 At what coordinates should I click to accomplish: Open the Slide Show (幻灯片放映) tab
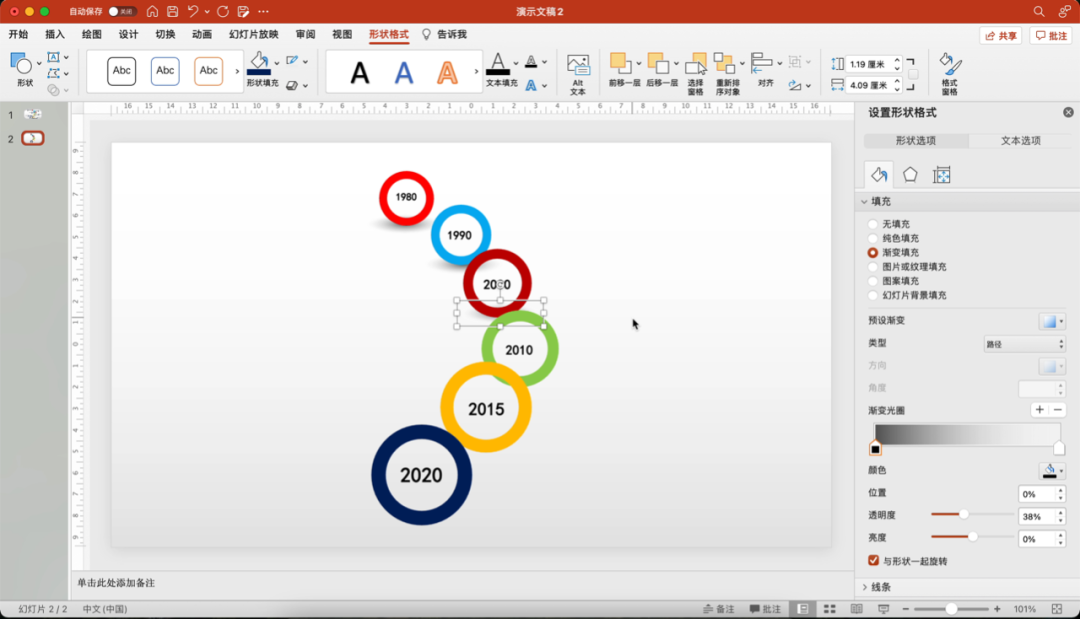[253, 34]
